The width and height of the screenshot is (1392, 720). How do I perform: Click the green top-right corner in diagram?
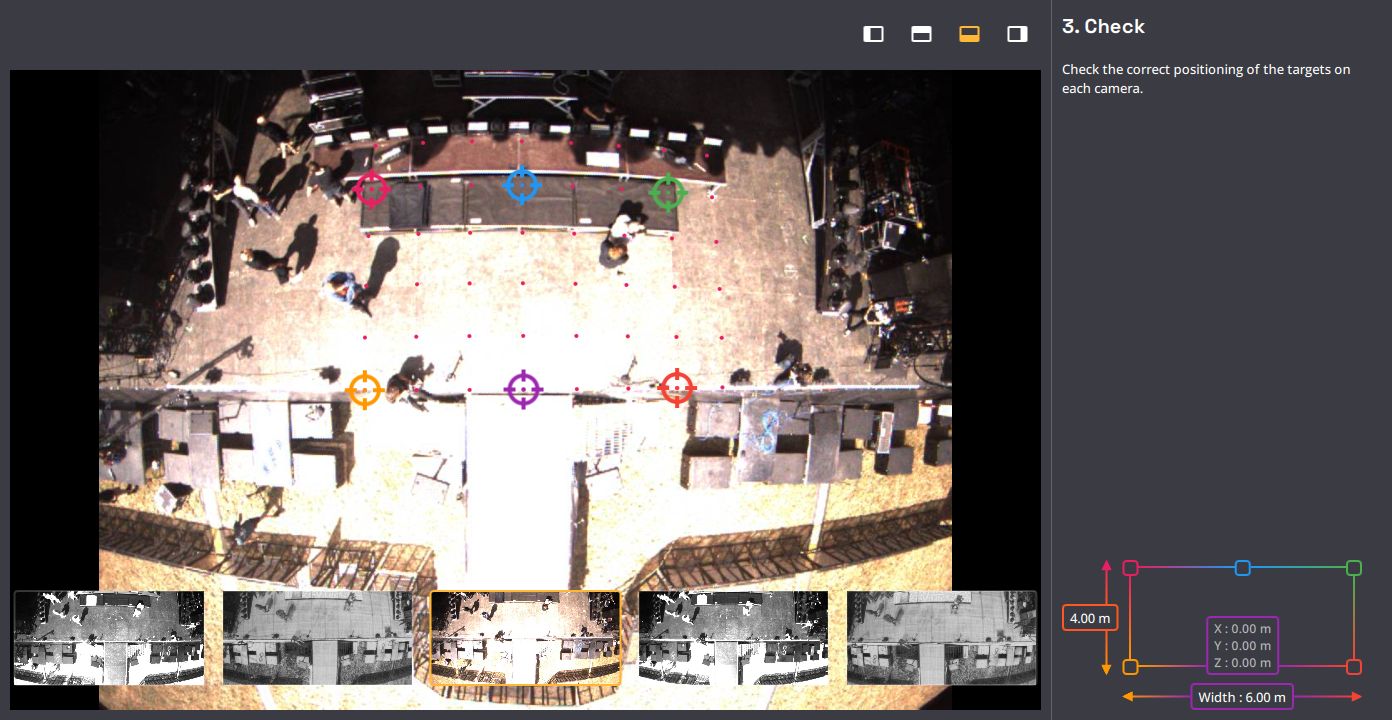1354,568
